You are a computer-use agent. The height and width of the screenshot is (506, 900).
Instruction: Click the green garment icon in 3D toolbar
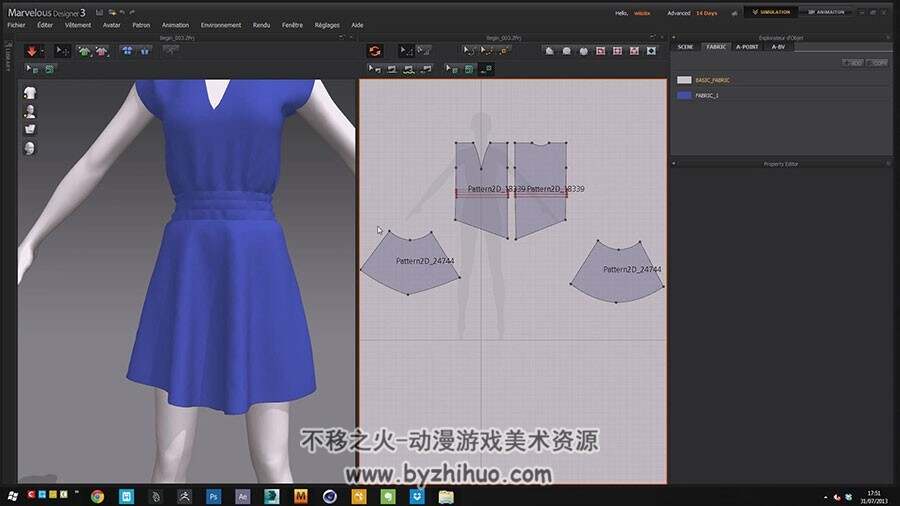[x=85, y=52]
